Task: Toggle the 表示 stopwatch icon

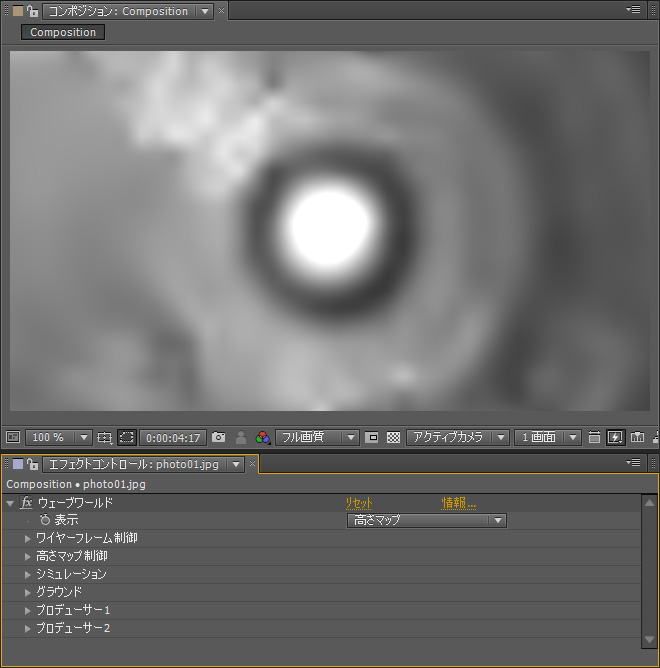Action: 45,520
